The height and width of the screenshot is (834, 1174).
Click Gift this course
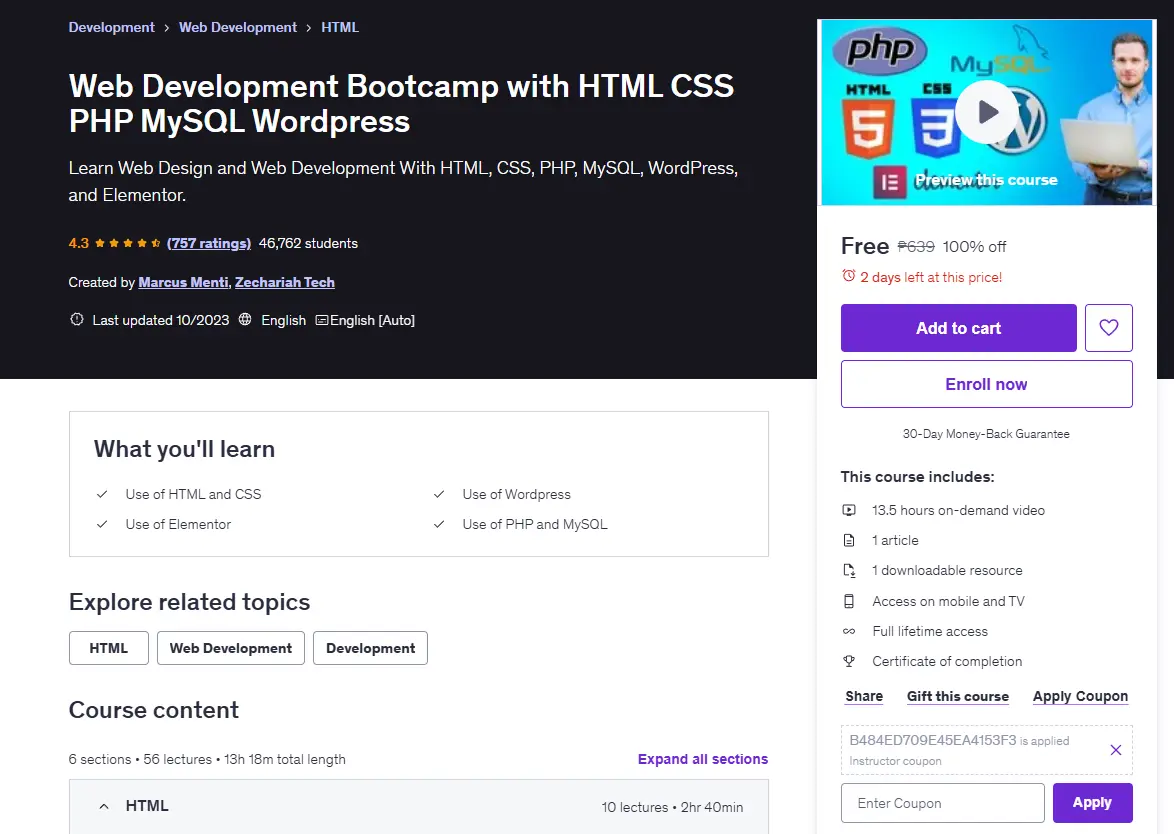pyautogui.click(x=958, y=696)
